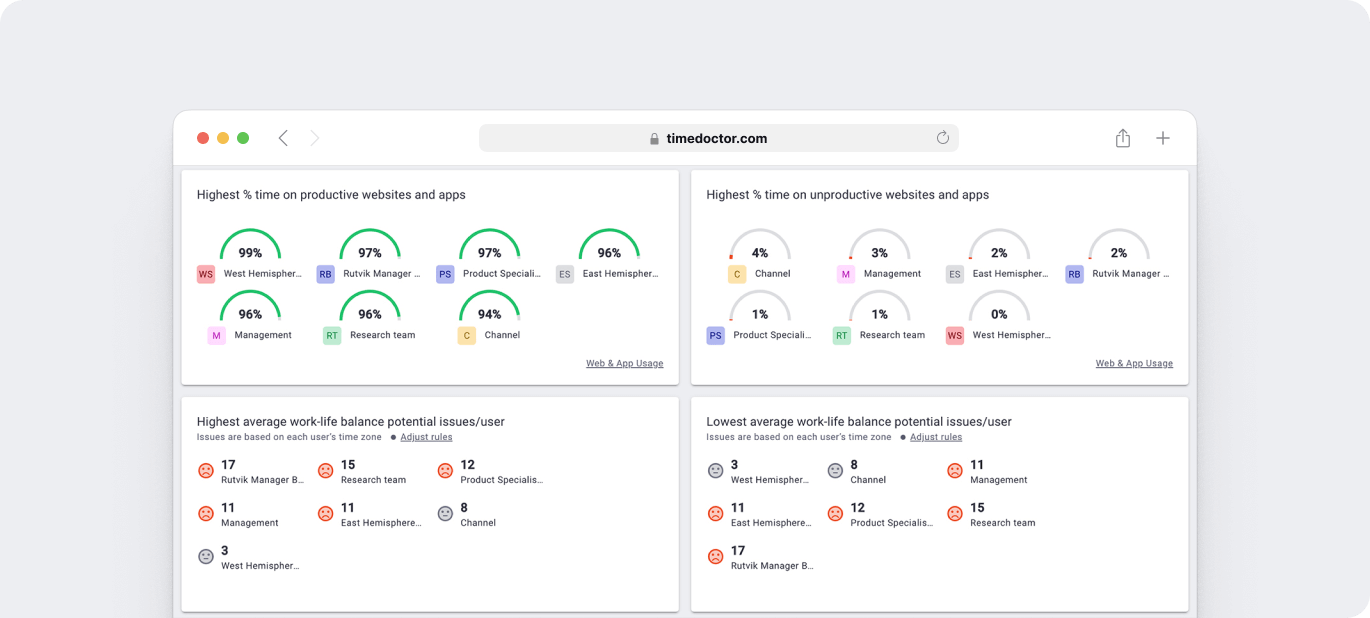Select the WS West Hemisphere team badge
This screenshot has height=618, width=1370.
pyautogui.click(x=205, y=273)
